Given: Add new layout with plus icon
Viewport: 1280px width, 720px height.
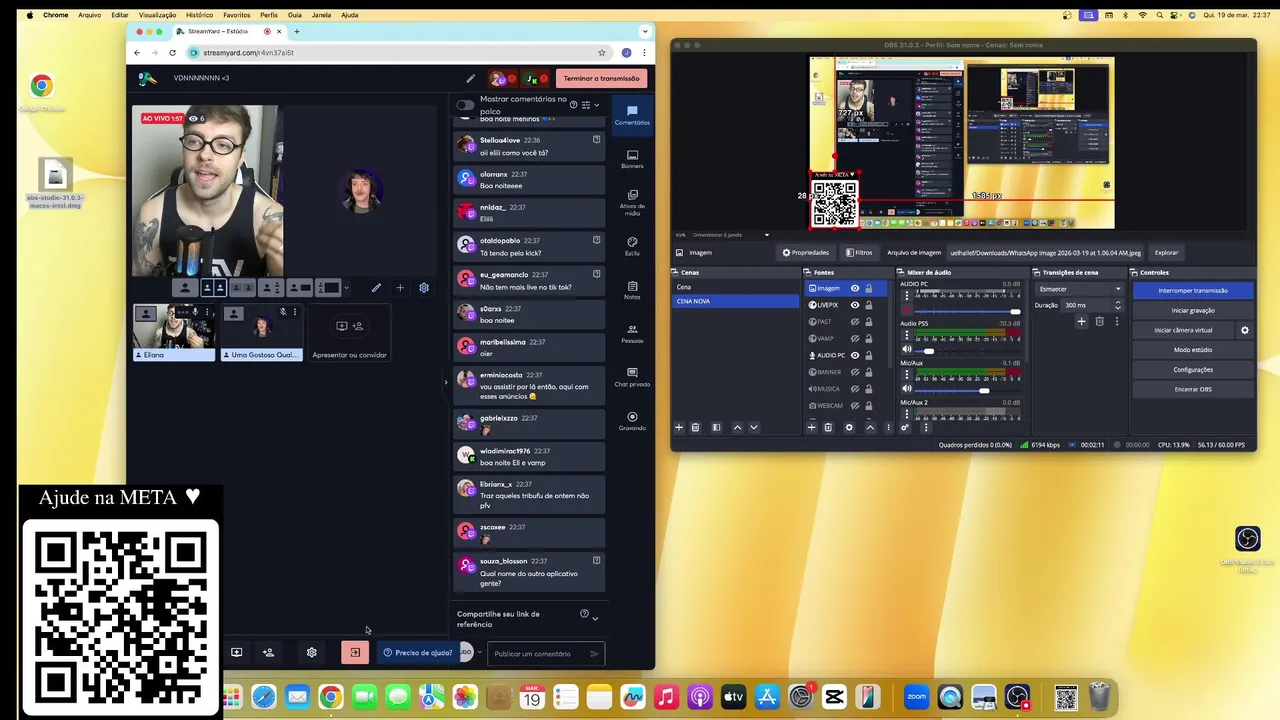Looking at the screenshot, I should click(x=400, y=288).
